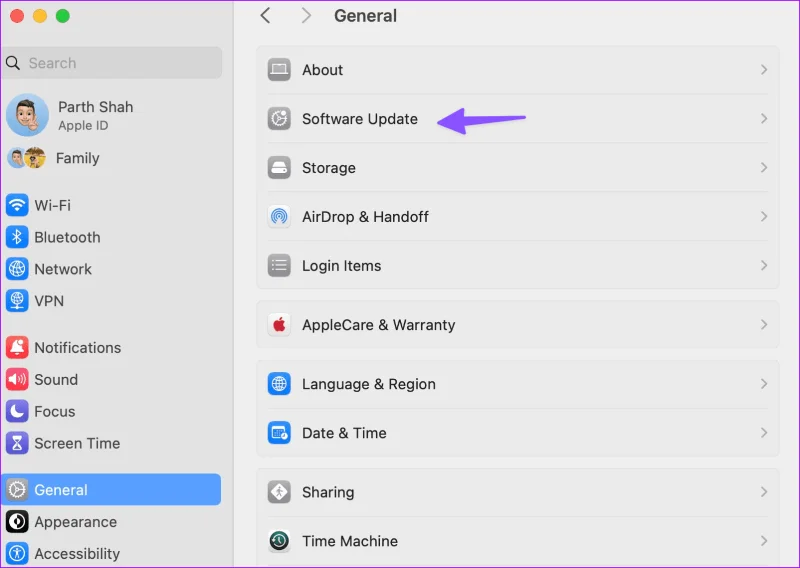
Task: Click the Date & Time calendar icon
Action: coord(279,433)
